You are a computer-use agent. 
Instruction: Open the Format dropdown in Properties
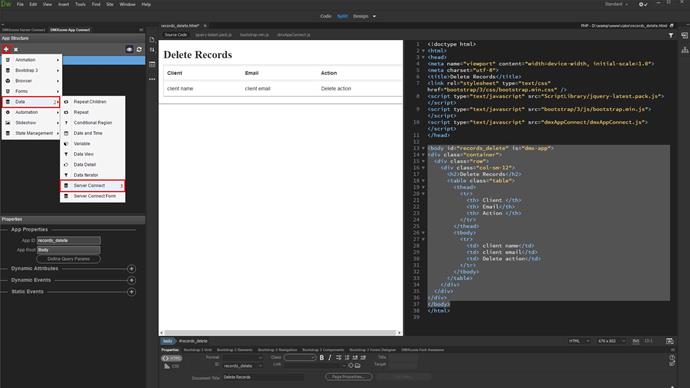(x=243, y=358)
